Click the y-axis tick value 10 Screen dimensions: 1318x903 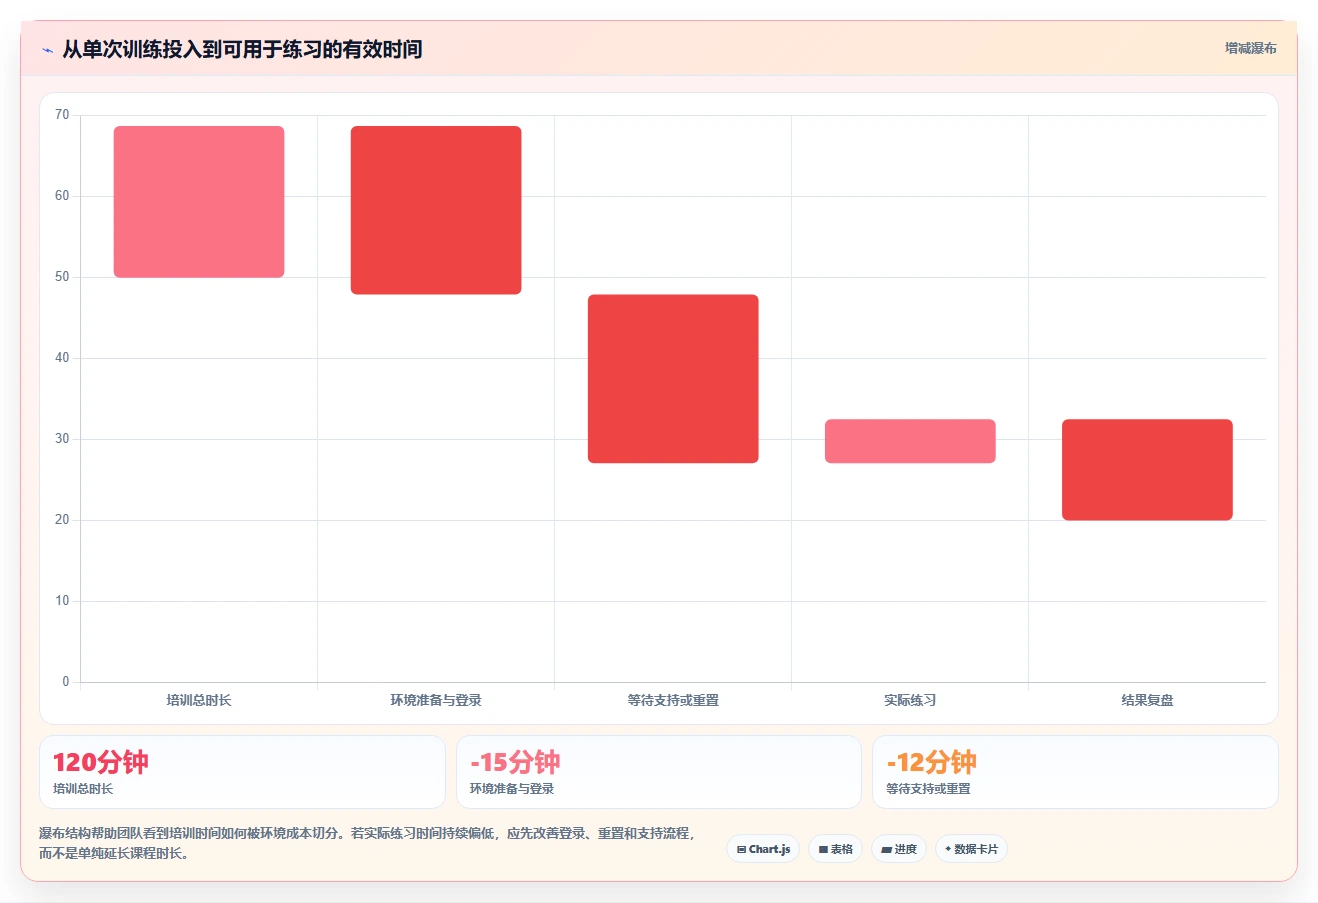[62, 601]
